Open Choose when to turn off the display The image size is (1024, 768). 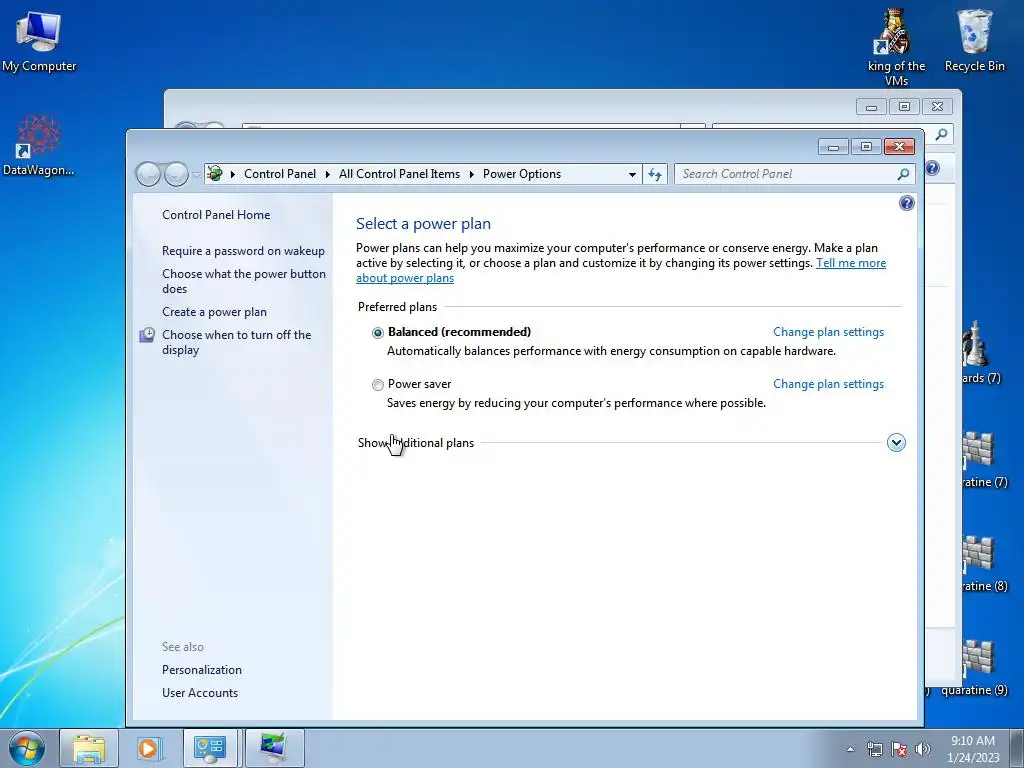(x=236, y=342)
